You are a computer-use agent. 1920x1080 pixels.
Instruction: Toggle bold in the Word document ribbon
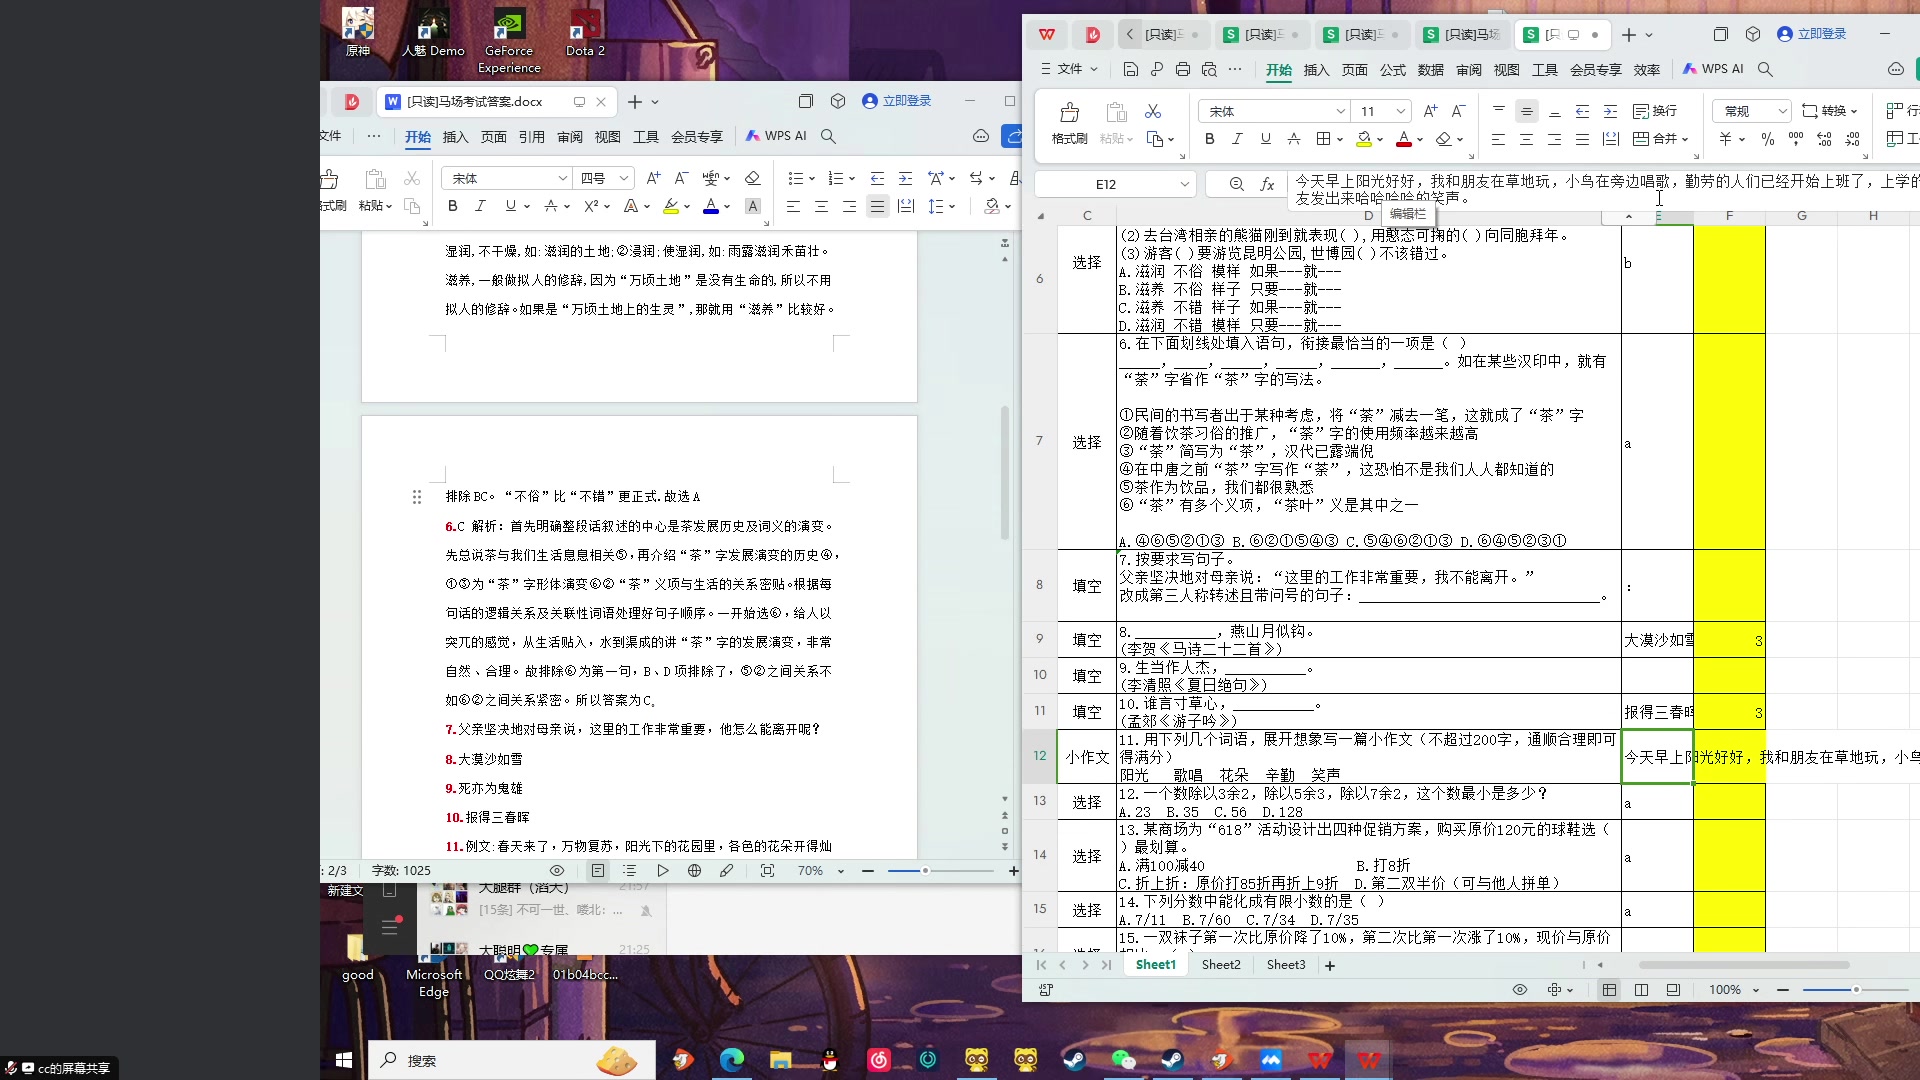click(452, 206)
